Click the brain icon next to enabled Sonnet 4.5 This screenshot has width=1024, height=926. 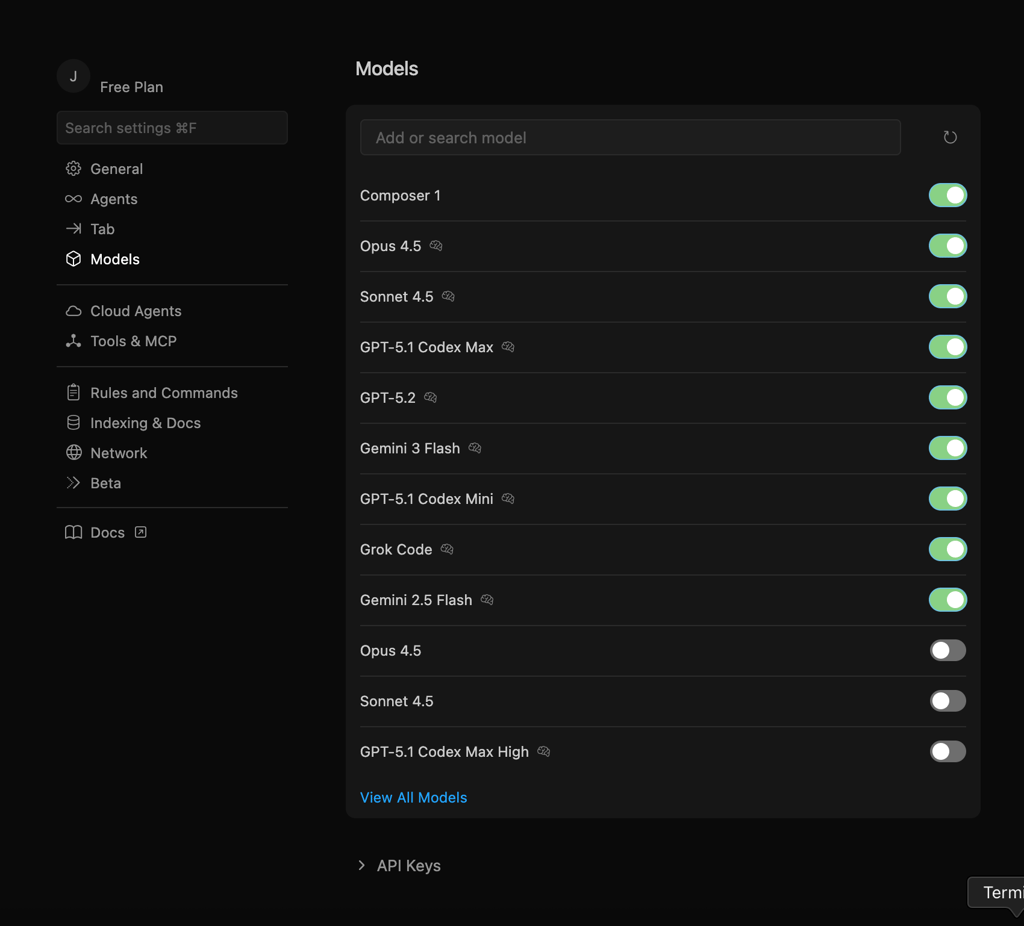pyautogui.click(x=448, y=296)
